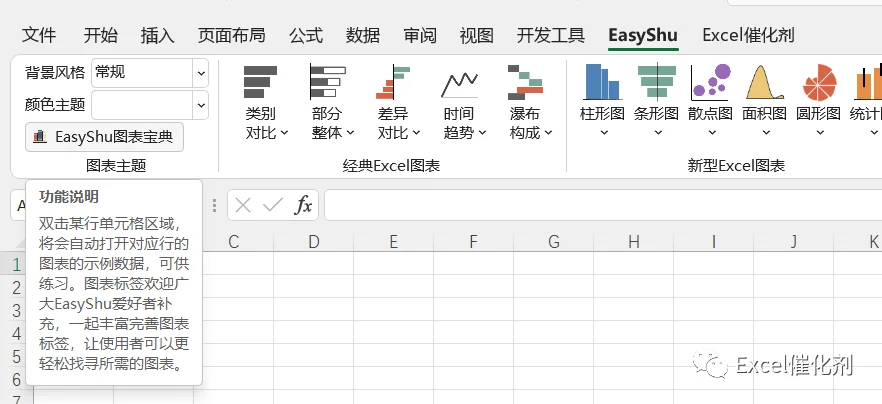Viewport: 882px width, 404px height.
Task: Select the EasyShu ribbon tab
Action: (643, 35)
